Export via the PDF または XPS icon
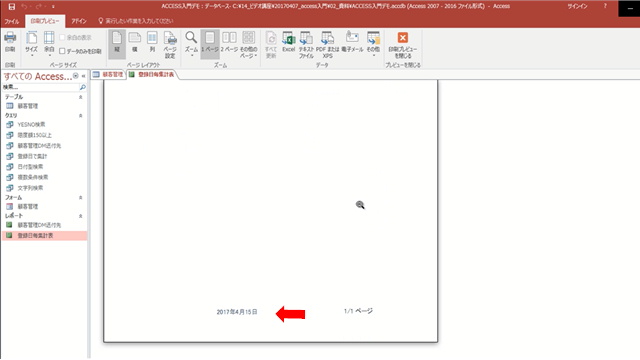 tap(327, 45)
